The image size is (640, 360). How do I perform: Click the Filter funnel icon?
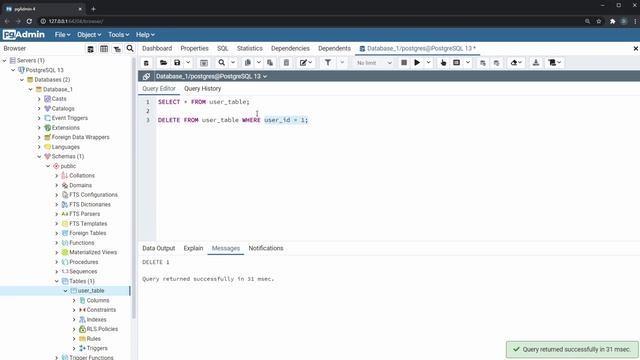(x=328, y=63)
